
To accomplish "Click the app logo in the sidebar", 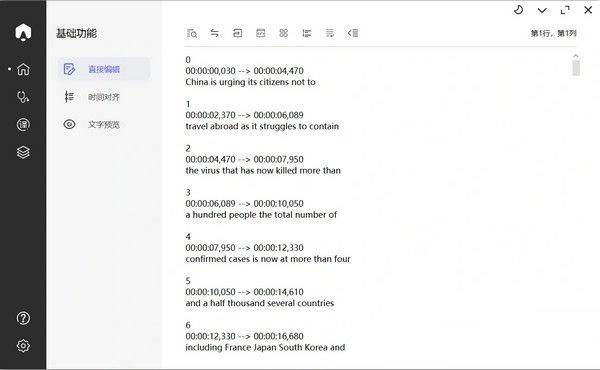I will [23, 32].
